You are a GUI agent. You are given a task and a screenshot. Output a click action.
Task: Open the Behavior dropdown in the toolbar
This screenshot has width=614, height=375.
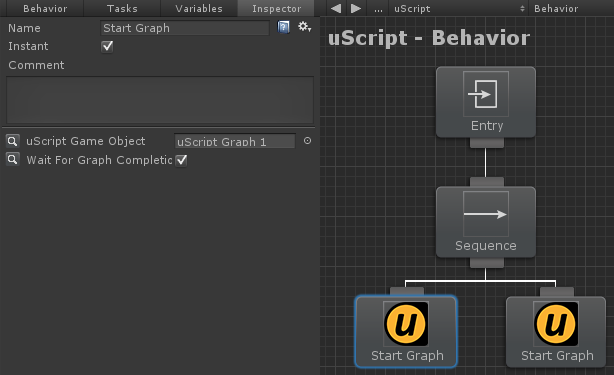[571, 8]
